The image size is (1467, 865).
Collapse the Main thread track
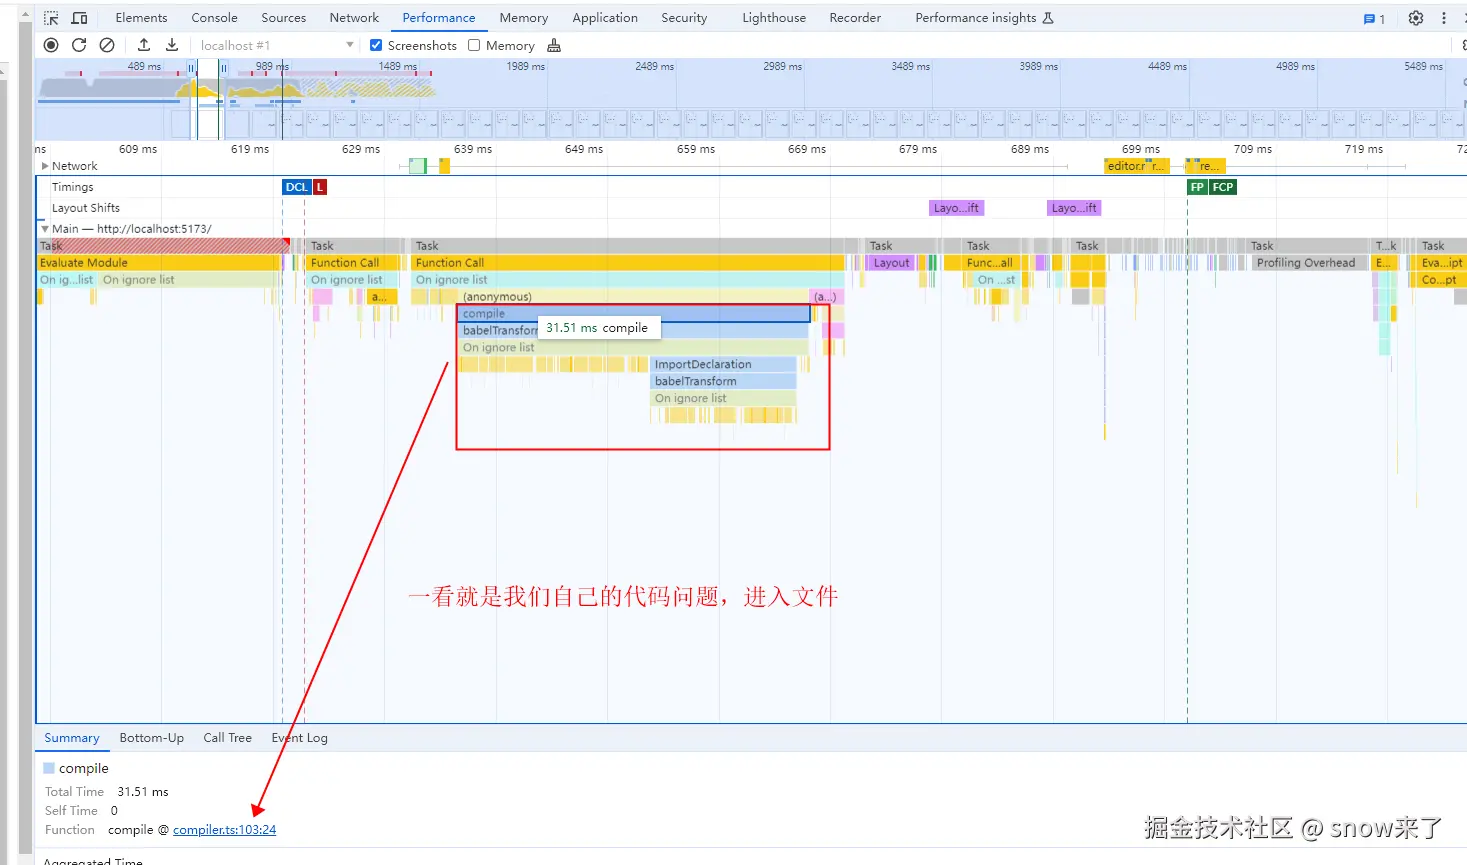pyautogui.click(x=45, y=229)
